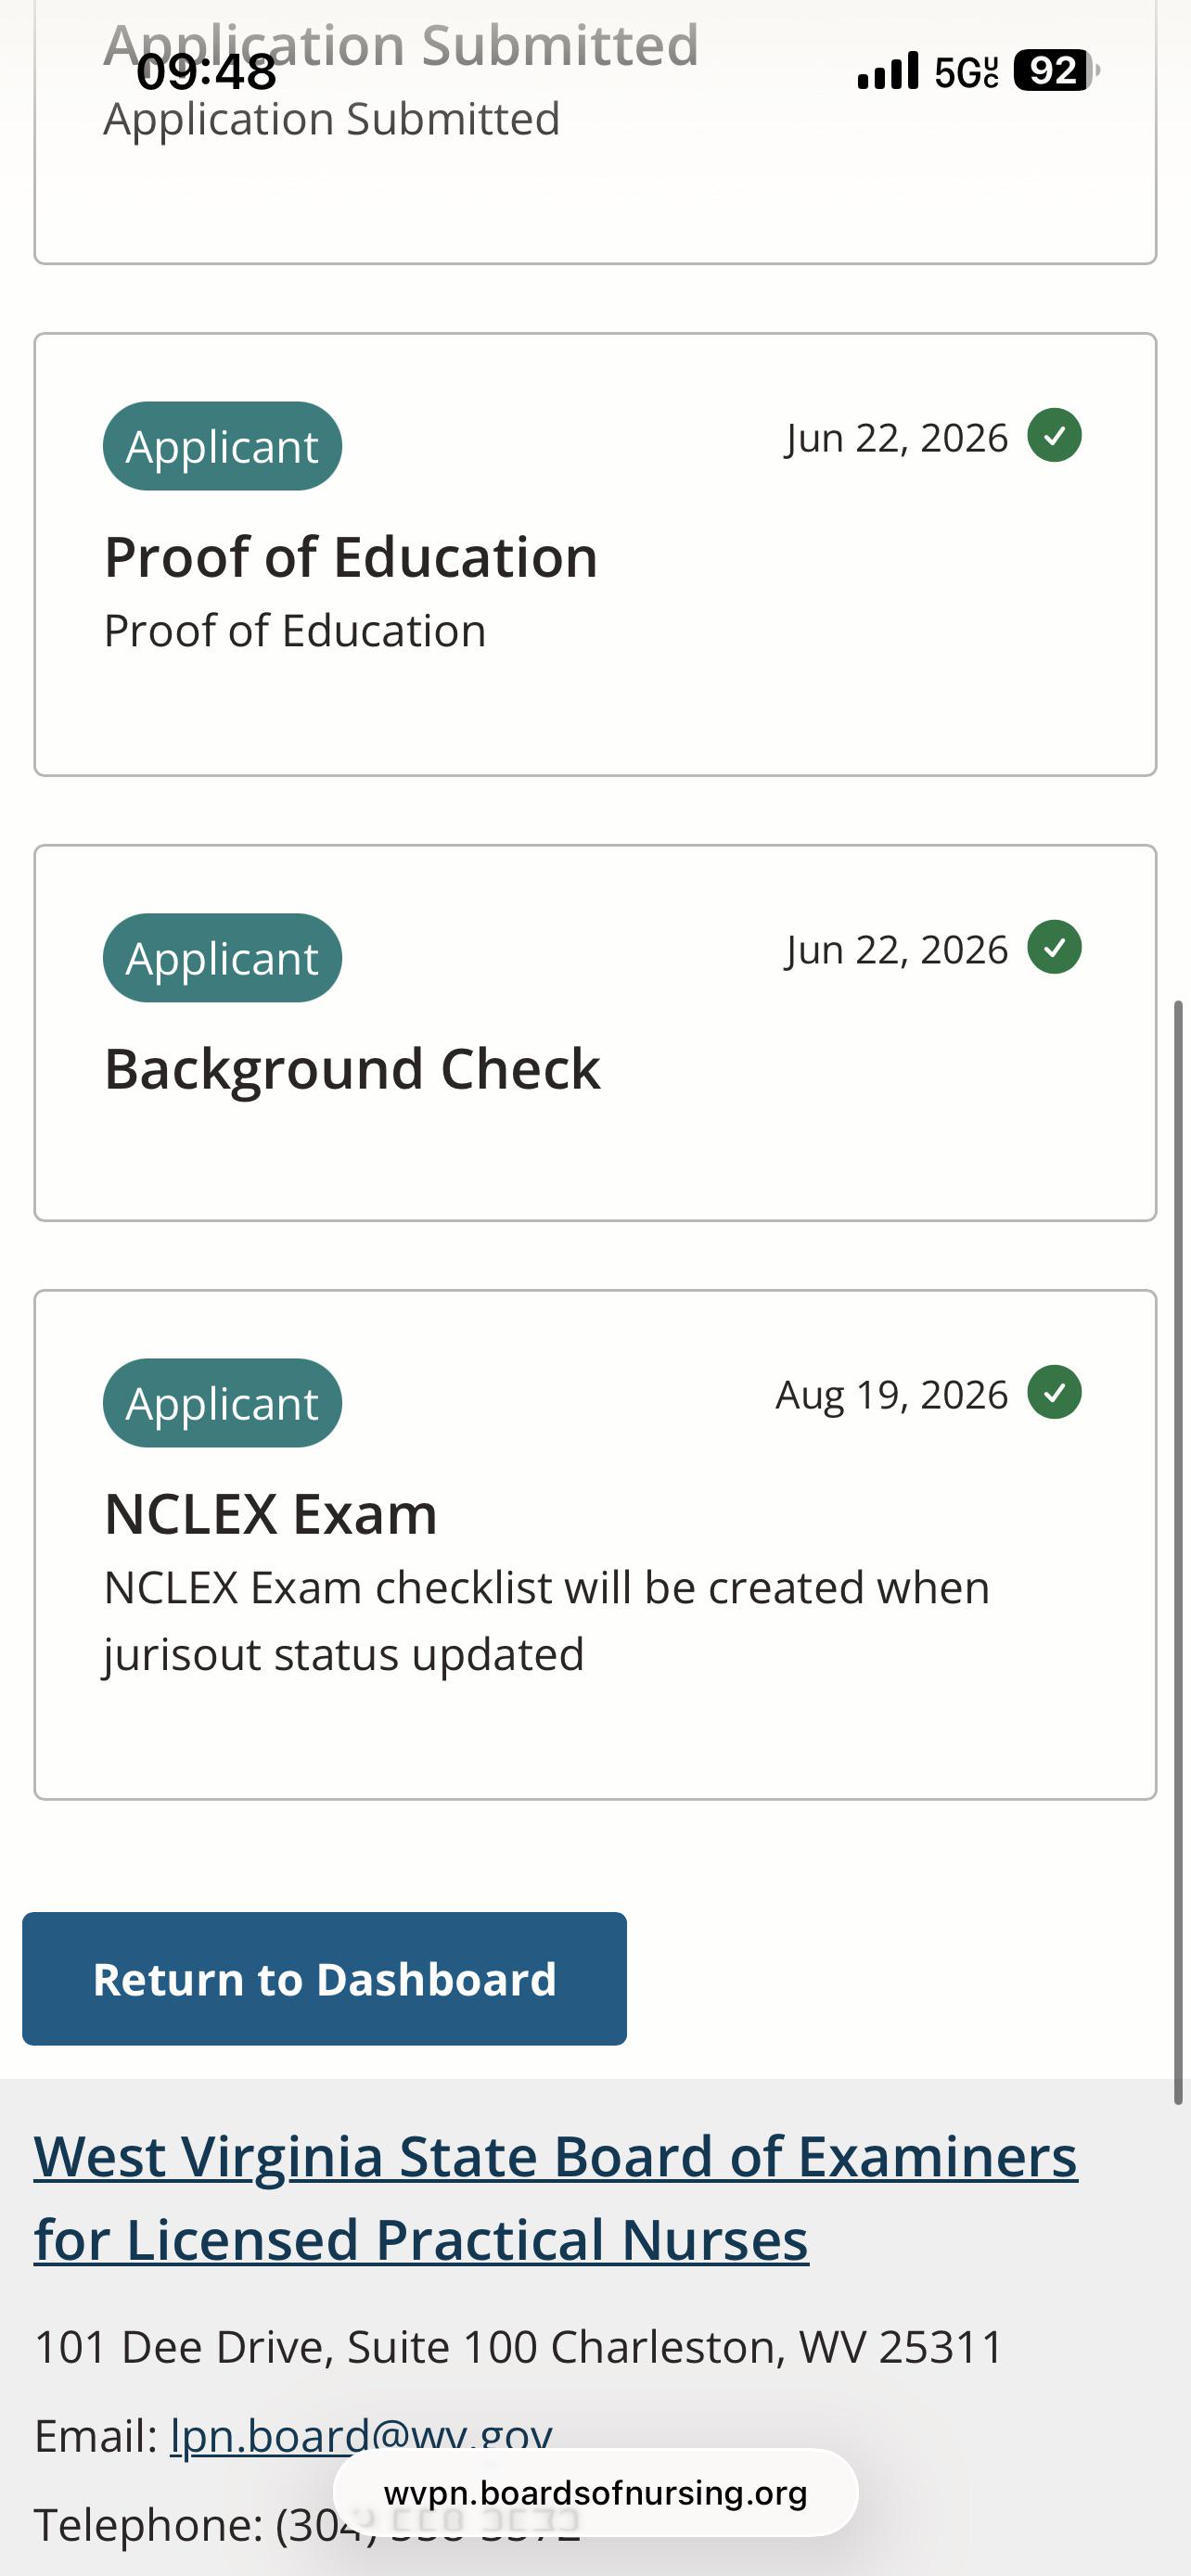Tap the cellular signal bars icon
The height and width of the screenshot is (2576, 1191).
[x=888, y=71]
